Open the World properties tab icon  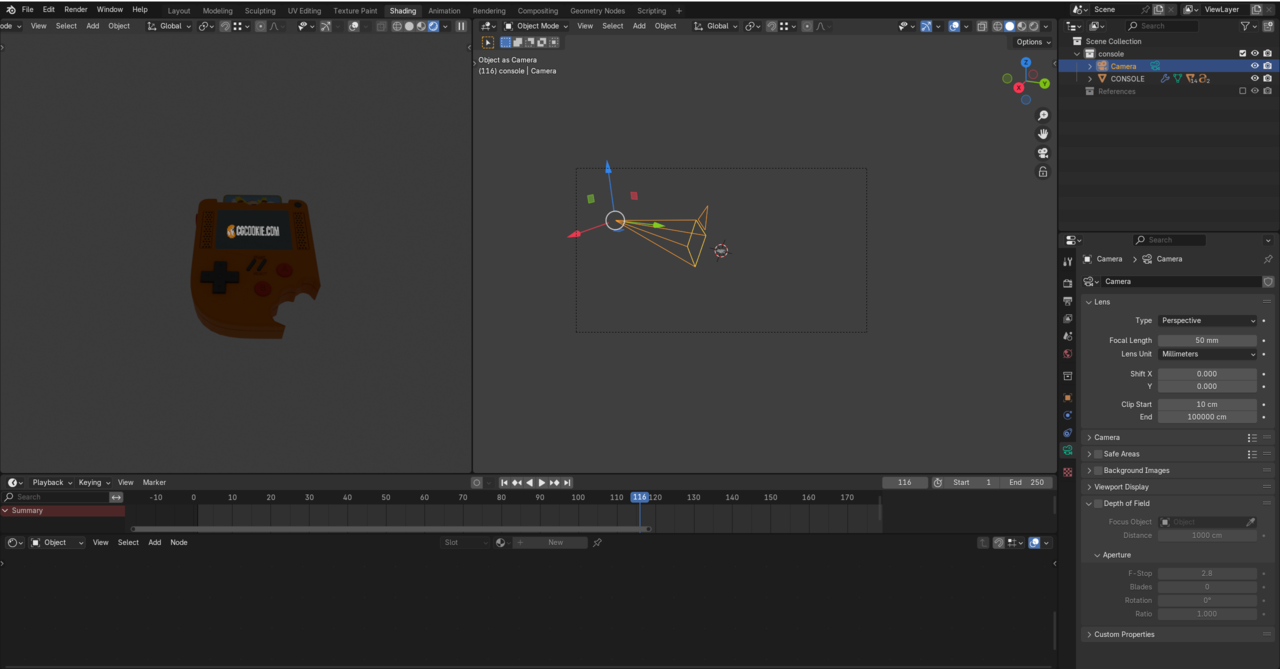[x=1068, y=354]
